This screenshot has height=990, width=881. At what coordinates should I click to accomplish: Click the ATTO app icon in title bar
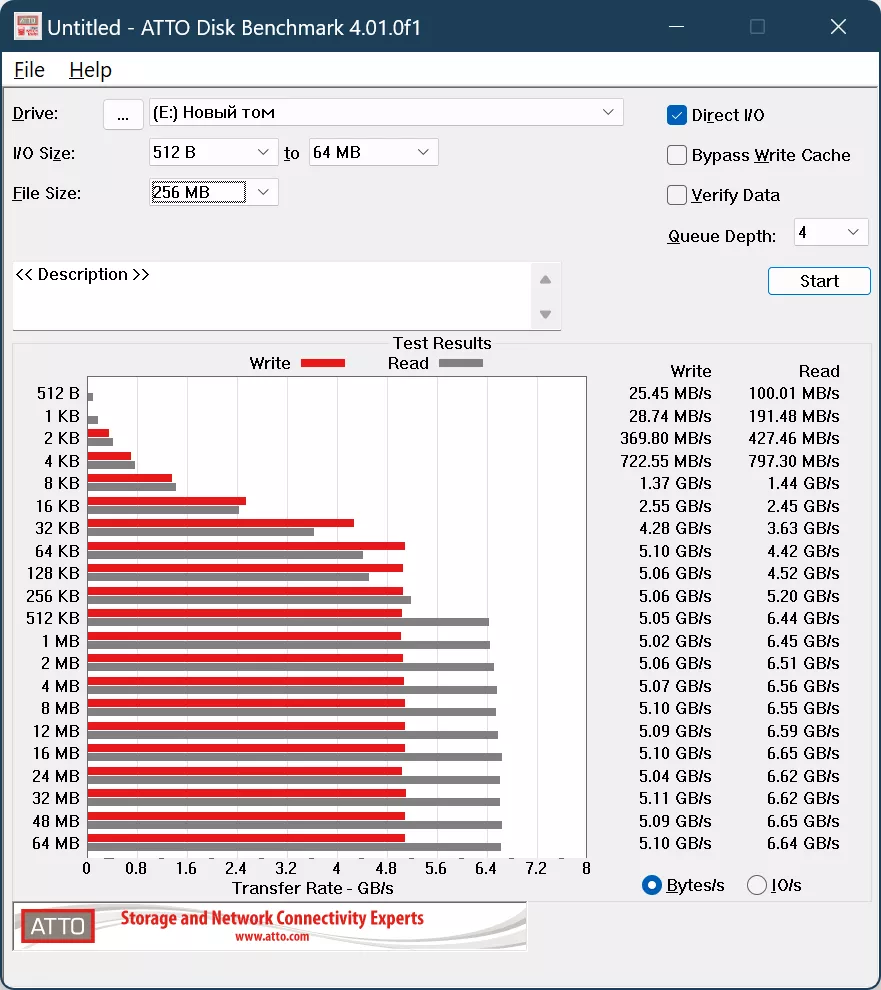[27, 27]
